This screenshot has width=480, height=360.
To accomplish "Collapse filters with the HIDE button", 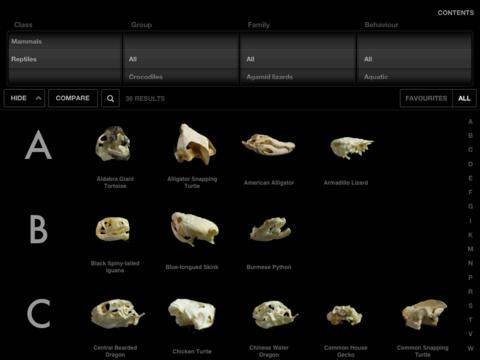I will pyautogui.click(x=24, y=98).
